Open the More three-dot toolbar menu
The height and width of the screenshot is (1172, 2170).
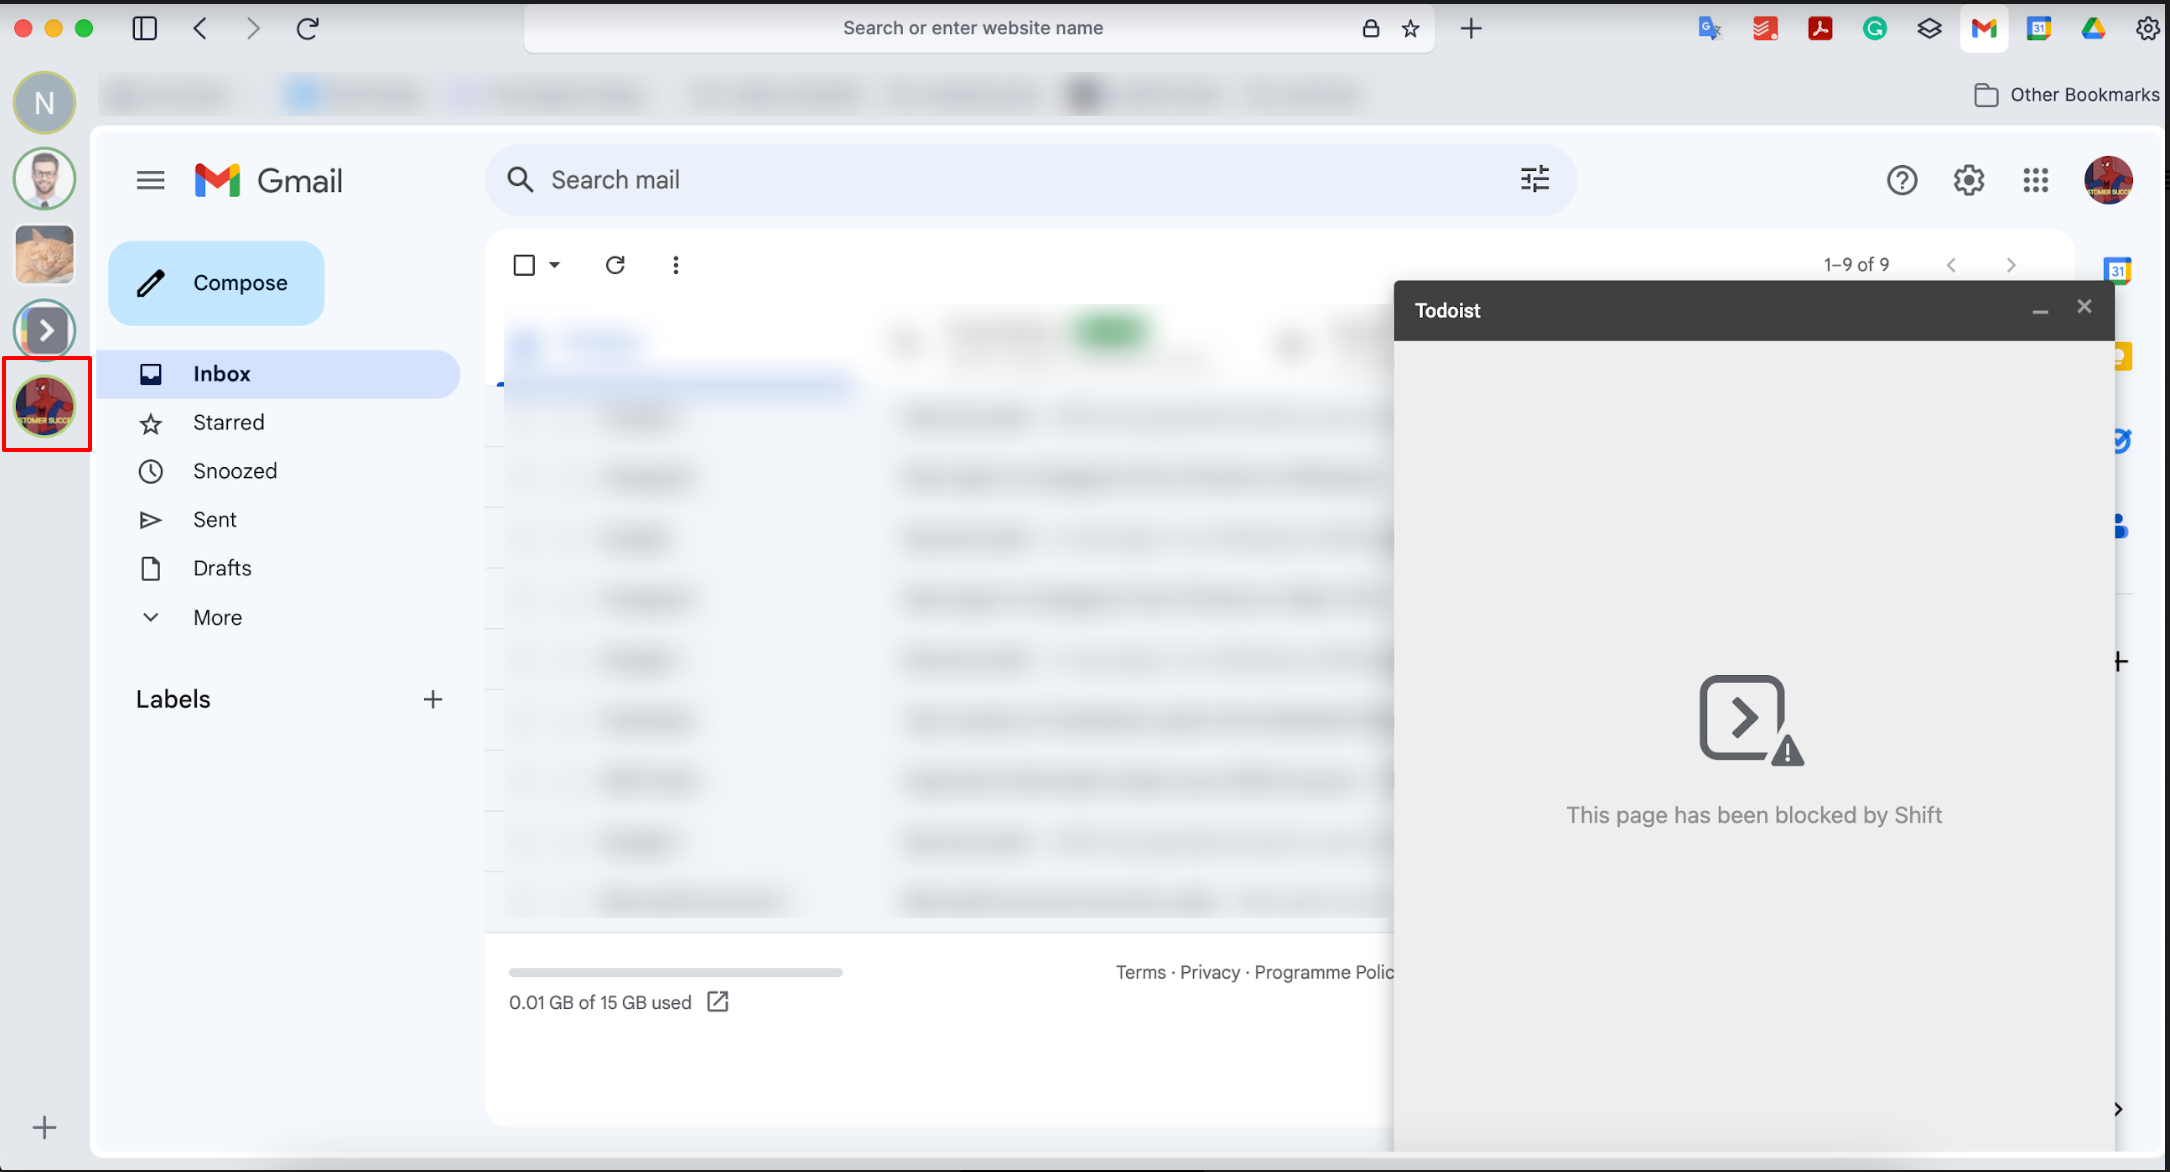[676, 265]
